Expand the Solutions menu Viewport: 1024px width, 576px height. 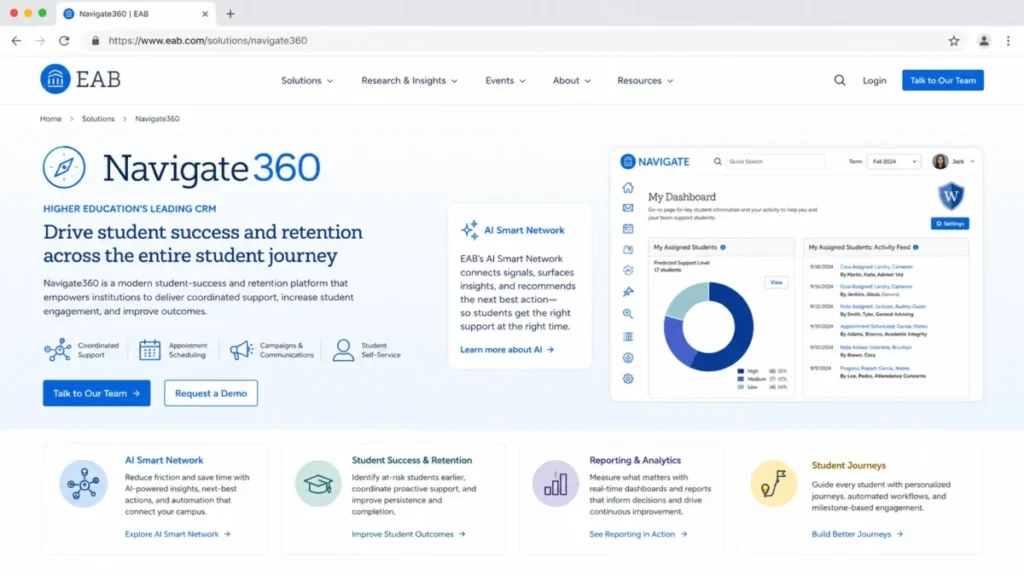click(x=307, y=80)
